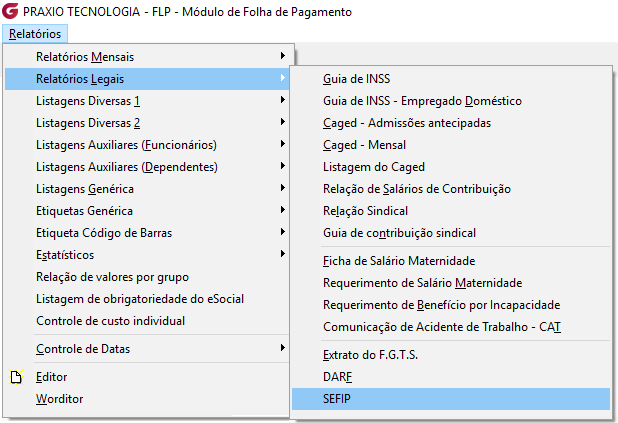Open Relação de Salários de Contribuição

pos(451,189)
